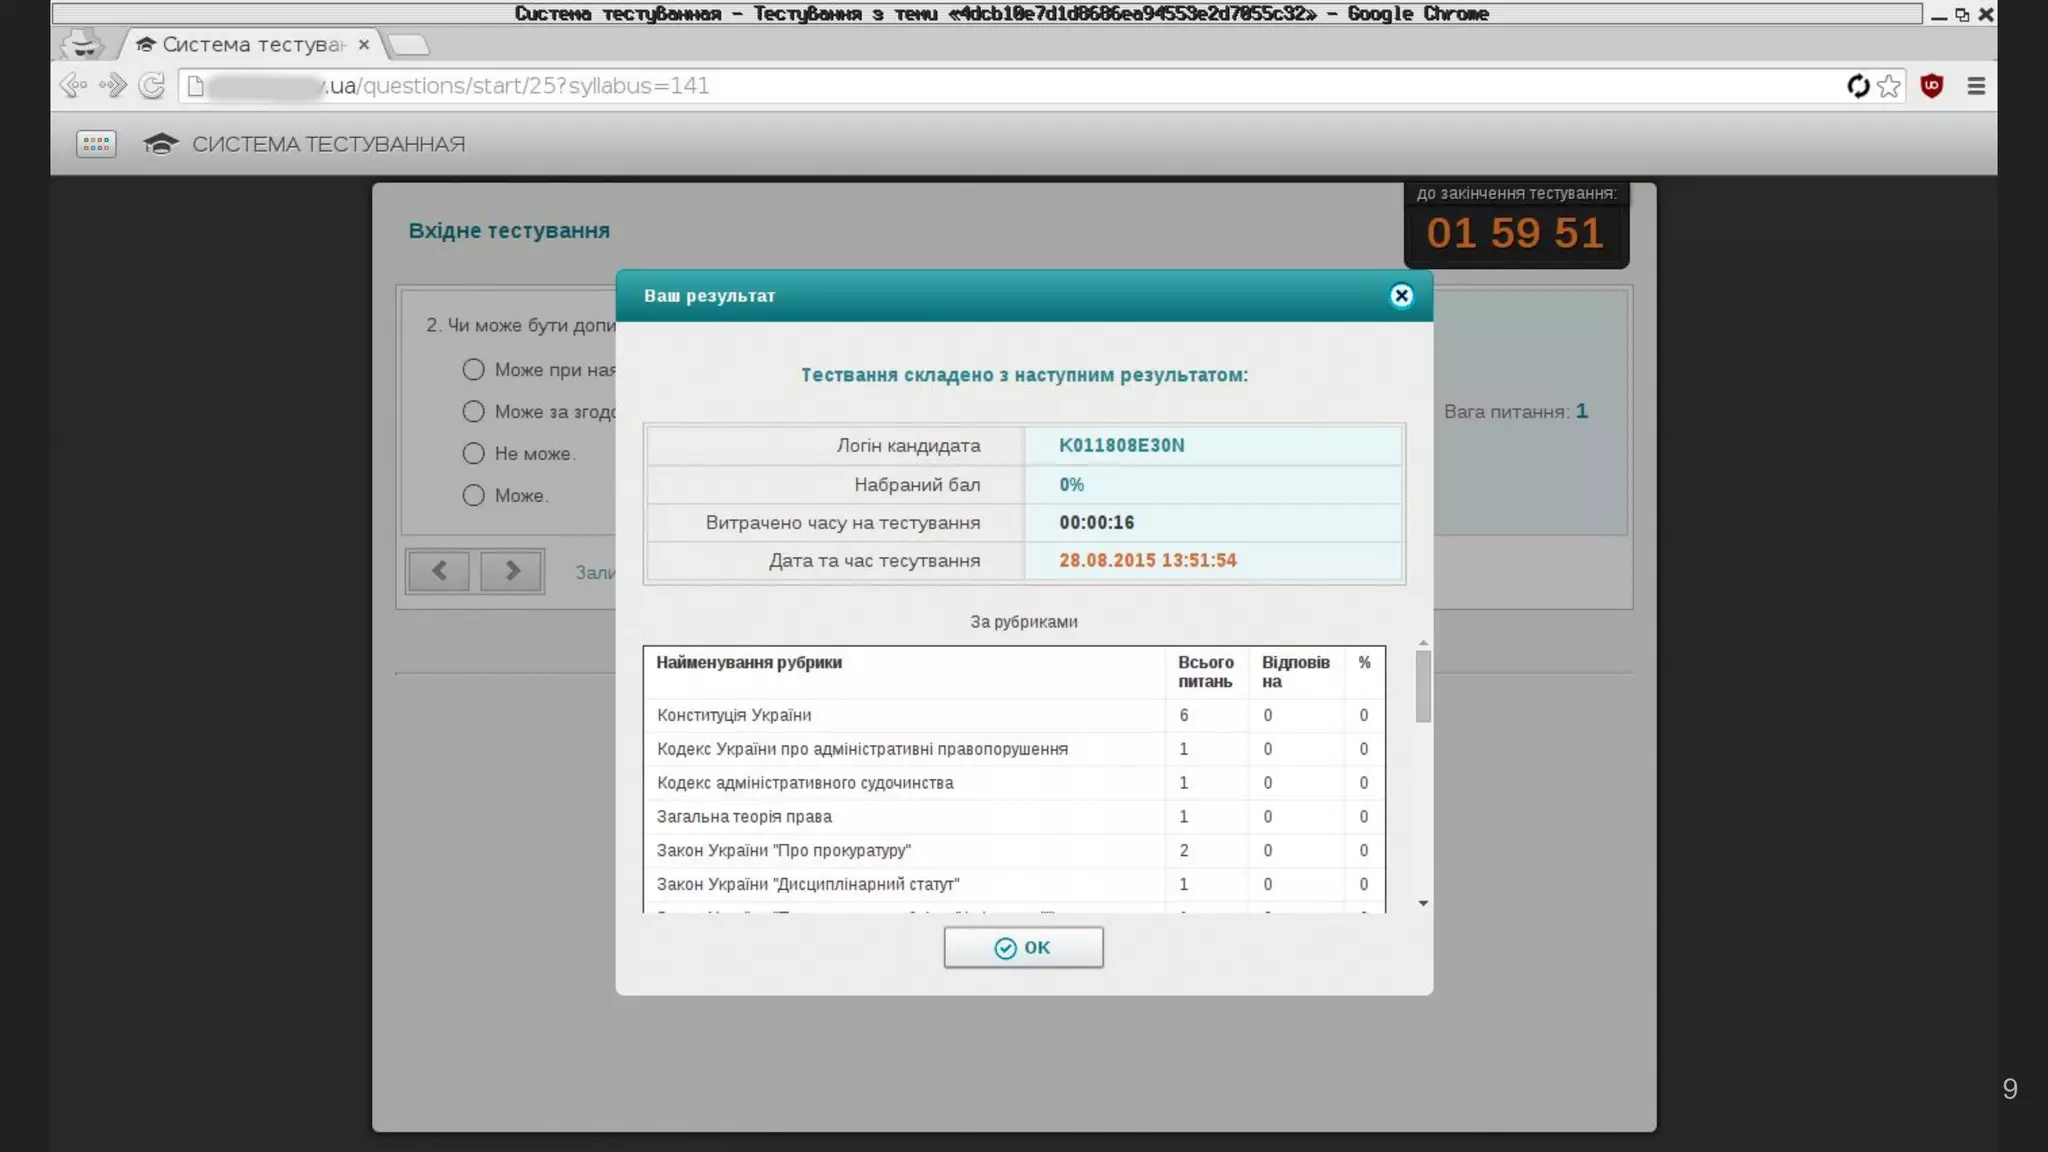Click the OK button in the result dialog
This screenshot has width=2048, height=1152.
coord(1023,947)
